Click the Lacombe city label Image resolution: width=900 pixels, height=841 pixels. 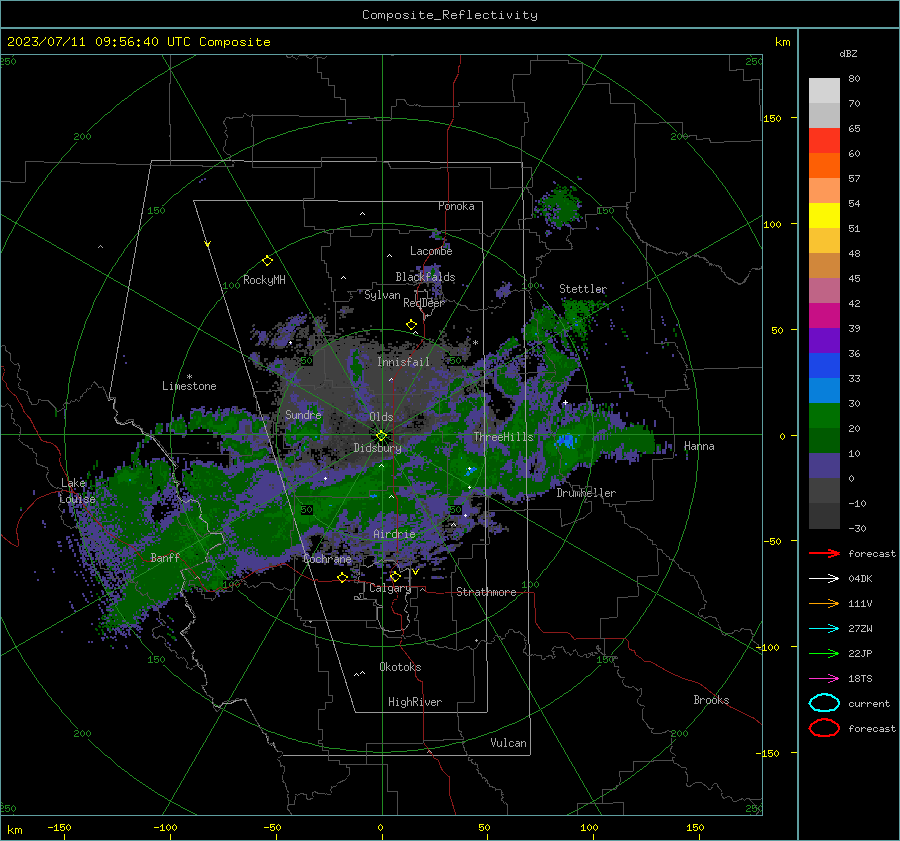(x=431, y=251)
